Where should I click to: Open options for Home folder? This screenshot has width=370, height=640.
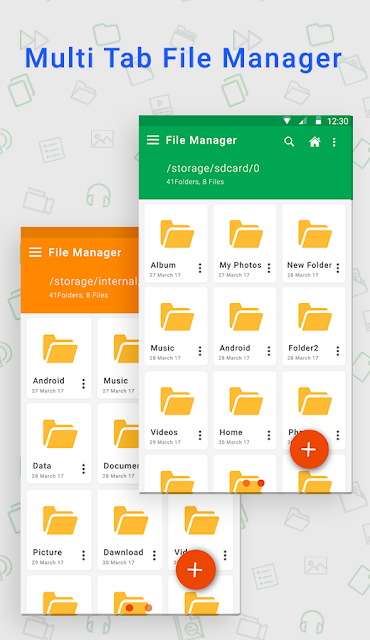coord(269,436)
